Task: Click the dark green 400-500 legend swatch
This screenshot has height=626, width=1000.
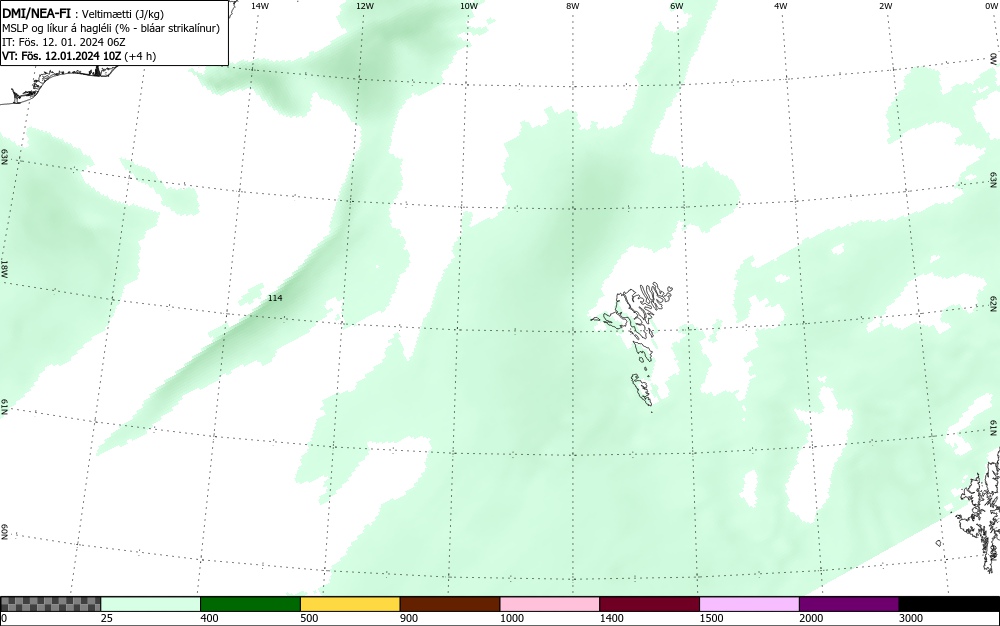Action: click(x=250, y=604)
